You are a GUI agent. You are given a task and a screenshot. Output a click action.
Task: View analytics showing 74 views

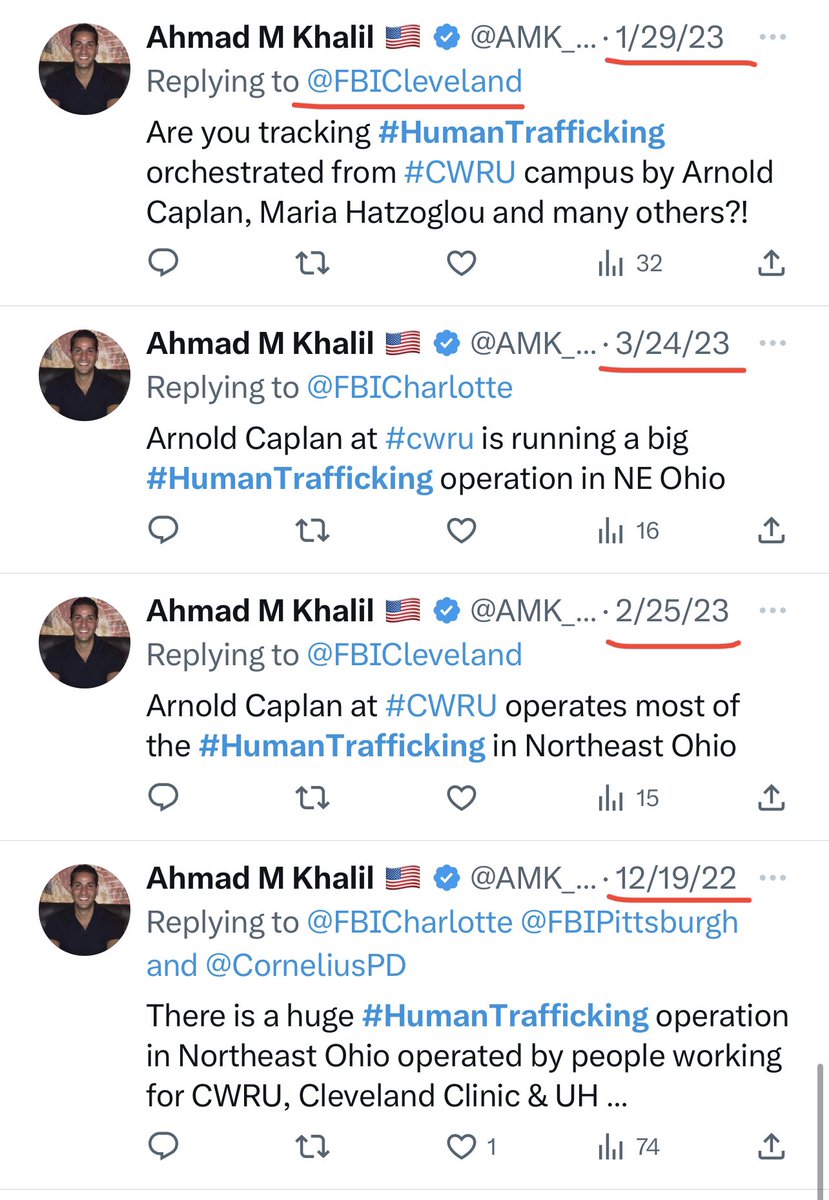point(630,1146)
